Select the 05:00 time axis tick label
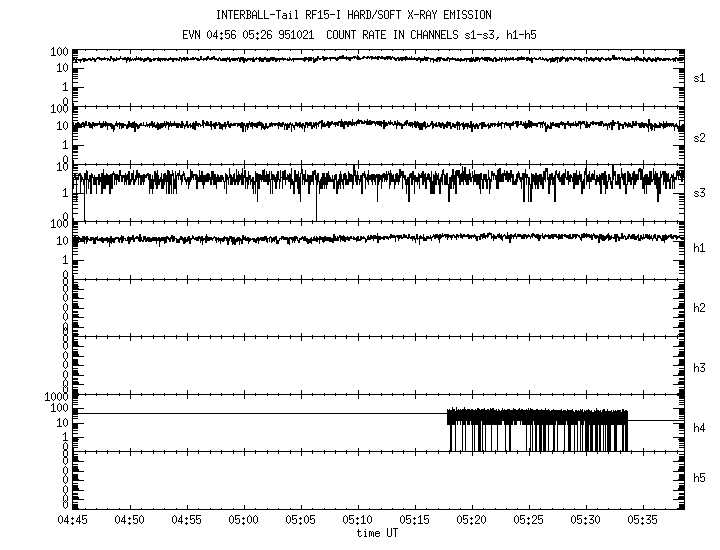The width and height of the screenshot is (720, 550). tap(244, 521)
